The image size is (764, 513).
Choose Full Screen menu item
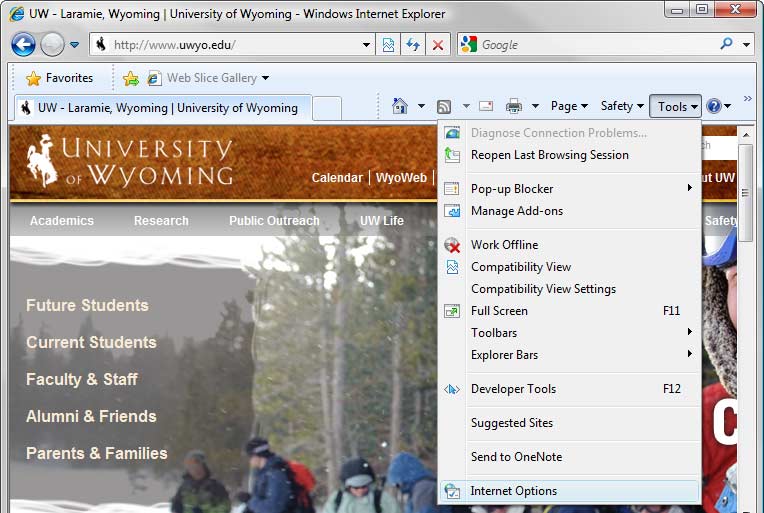point(569,311)
